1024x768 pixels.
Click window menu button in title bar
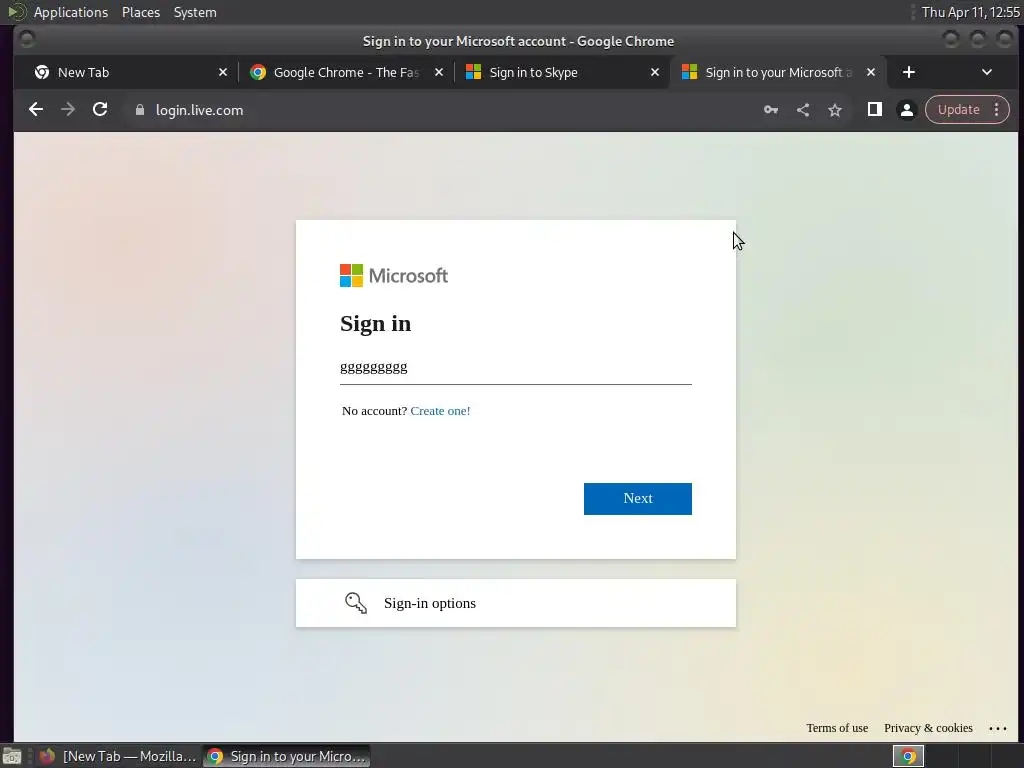pos(27,40)
